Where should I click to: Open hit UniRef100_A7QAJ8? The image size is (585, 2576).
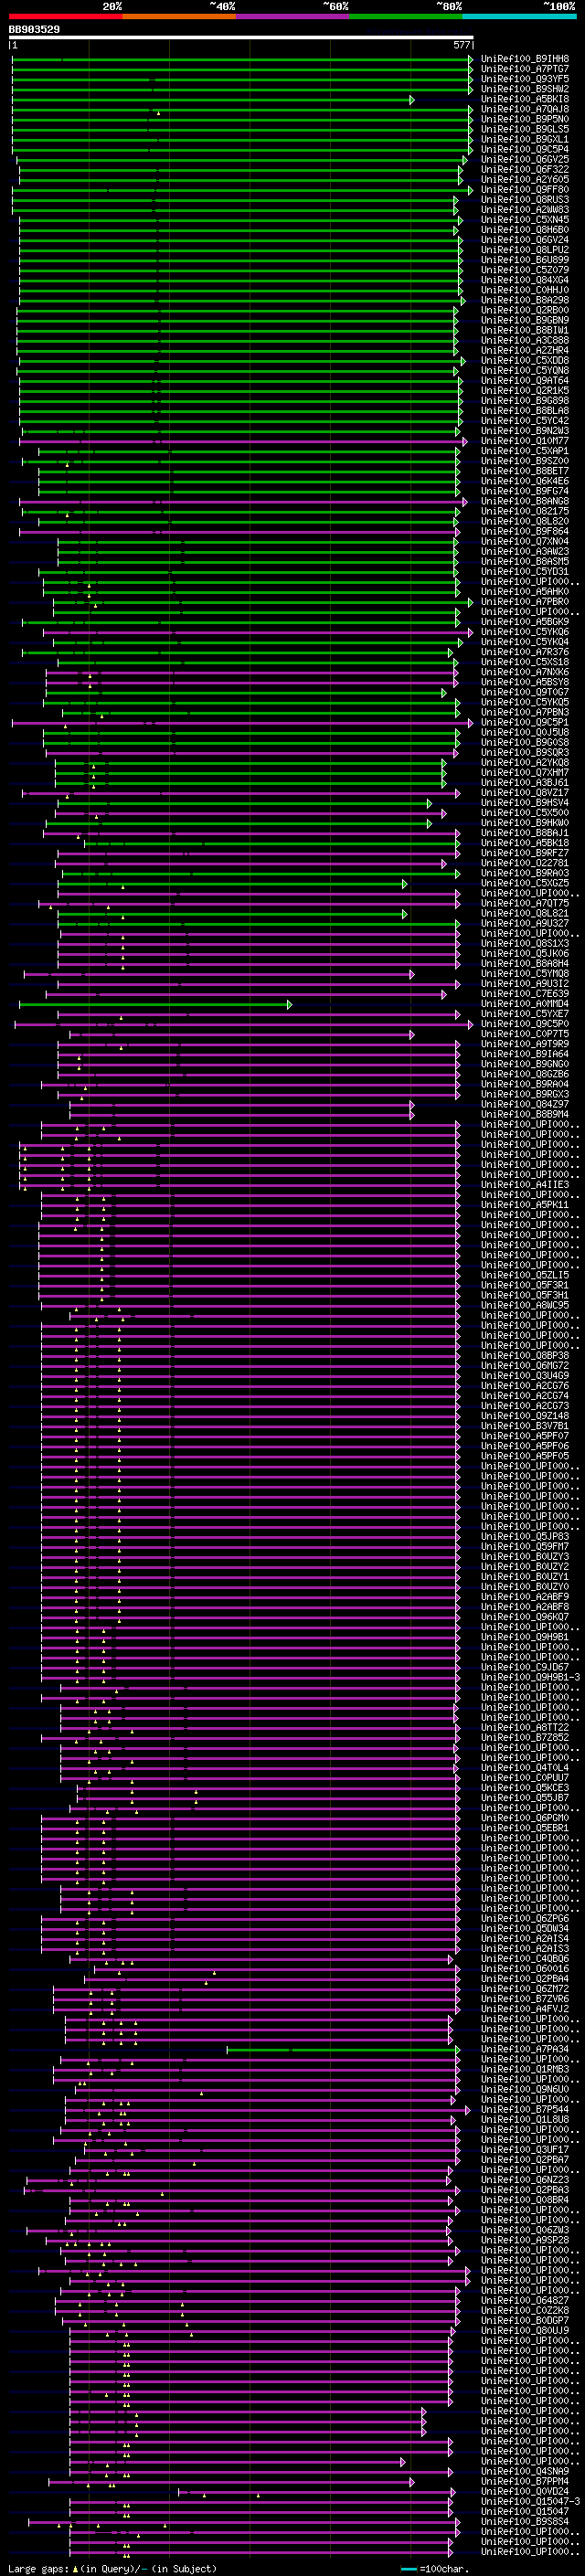pyautogui.click(x=525, y=109)
